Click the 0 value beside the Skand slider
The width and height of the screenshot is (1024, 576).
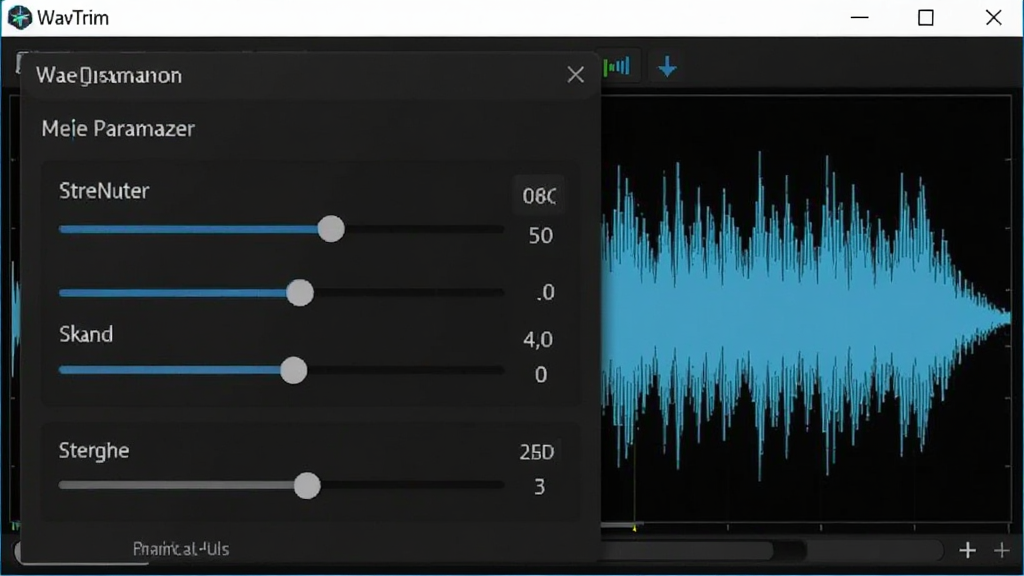coord(541,375)
